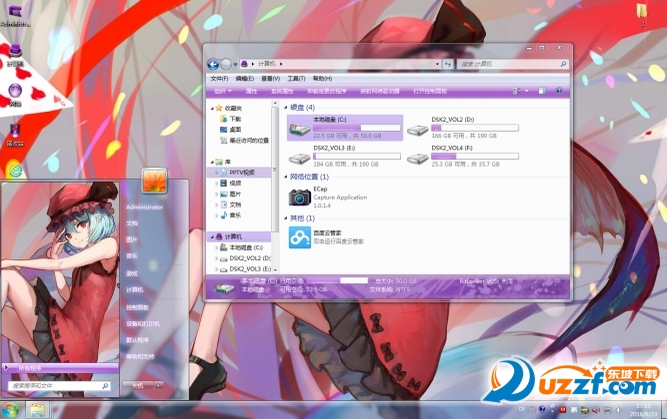Click 映射网络驱动器 in the toolbar
The width and height of the screenshot is (667, 419).
380,91
